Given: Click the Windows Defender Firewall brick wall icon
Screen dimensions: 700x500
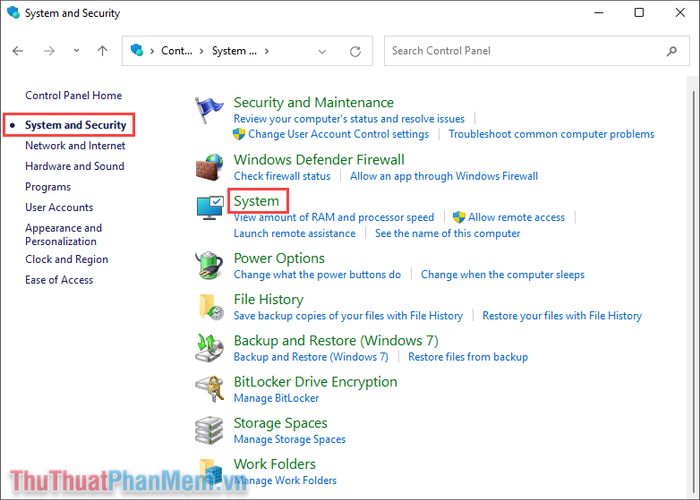Looking at the screenshot, I should pyautogui.click(x=209, y=167).
